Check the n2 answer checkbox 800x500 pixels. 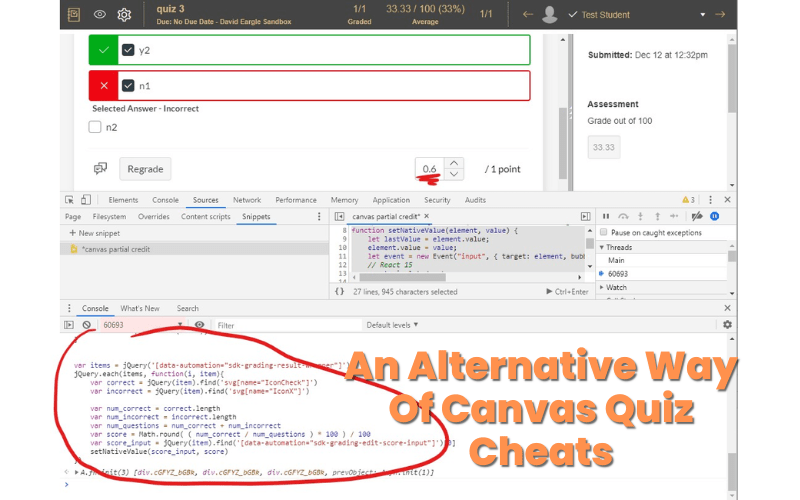tap(95, 127)
